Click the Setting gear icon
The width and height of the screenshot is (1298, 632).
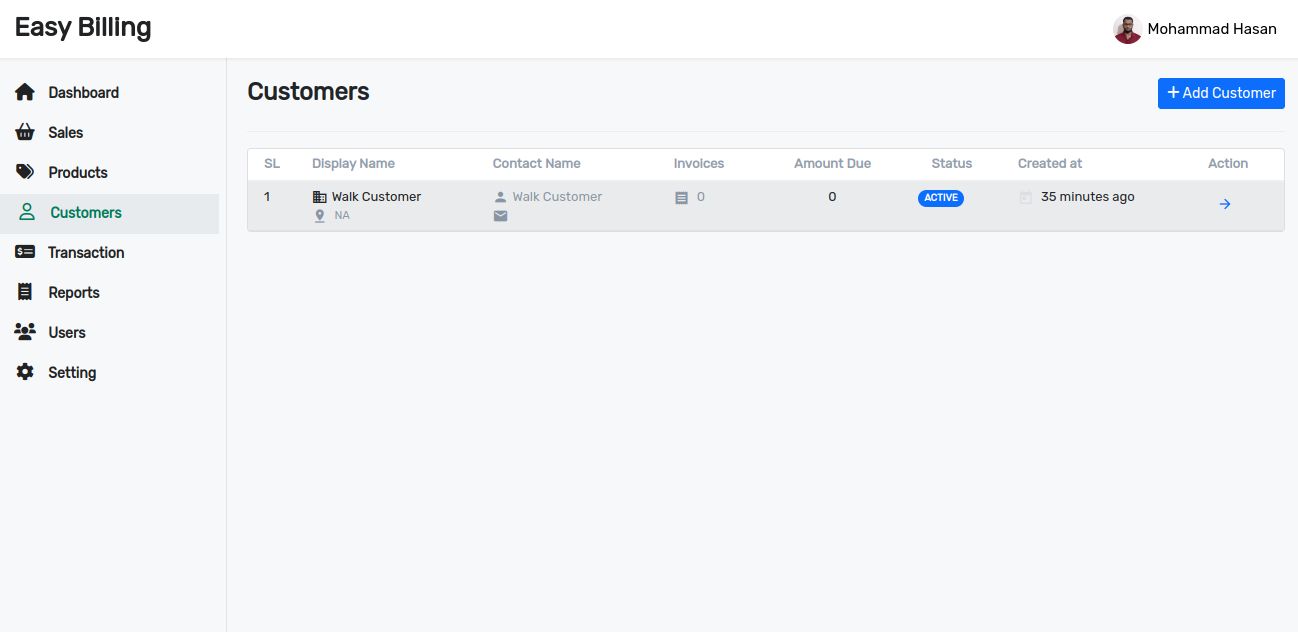[25, 372]
